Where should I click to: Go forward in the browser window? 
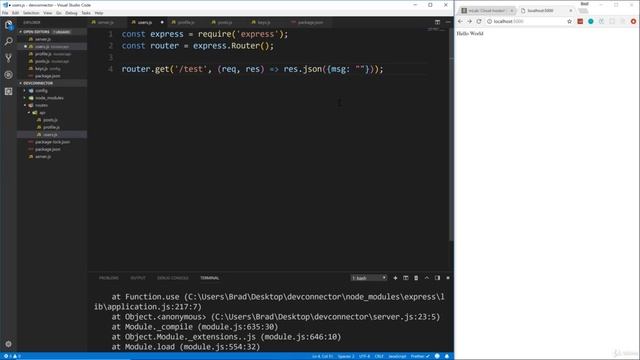[469, 21]
